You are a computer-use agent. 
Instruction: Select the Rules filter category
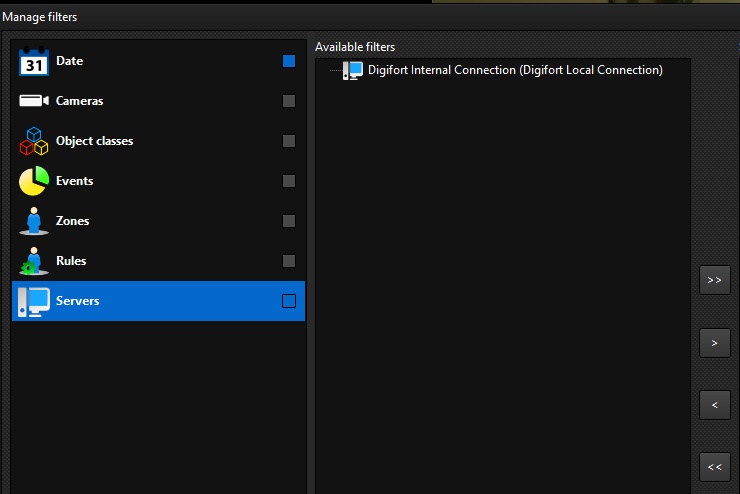[158, 261]
